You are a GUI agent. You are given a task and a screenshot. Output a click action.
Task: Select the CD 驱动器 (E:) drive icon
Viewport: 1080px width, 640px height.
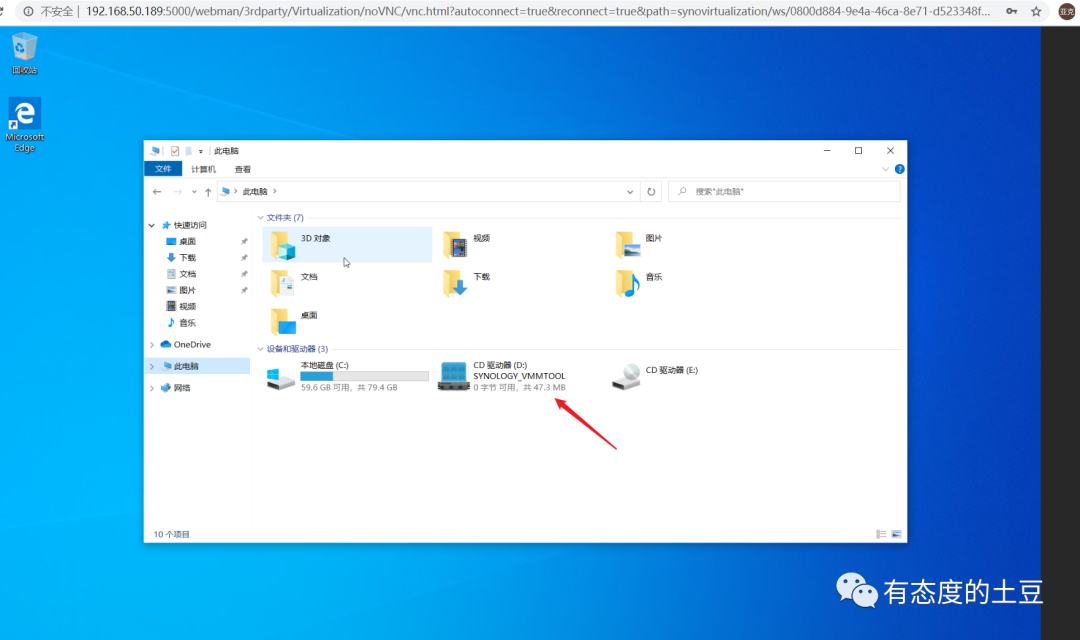coord(626,377)
